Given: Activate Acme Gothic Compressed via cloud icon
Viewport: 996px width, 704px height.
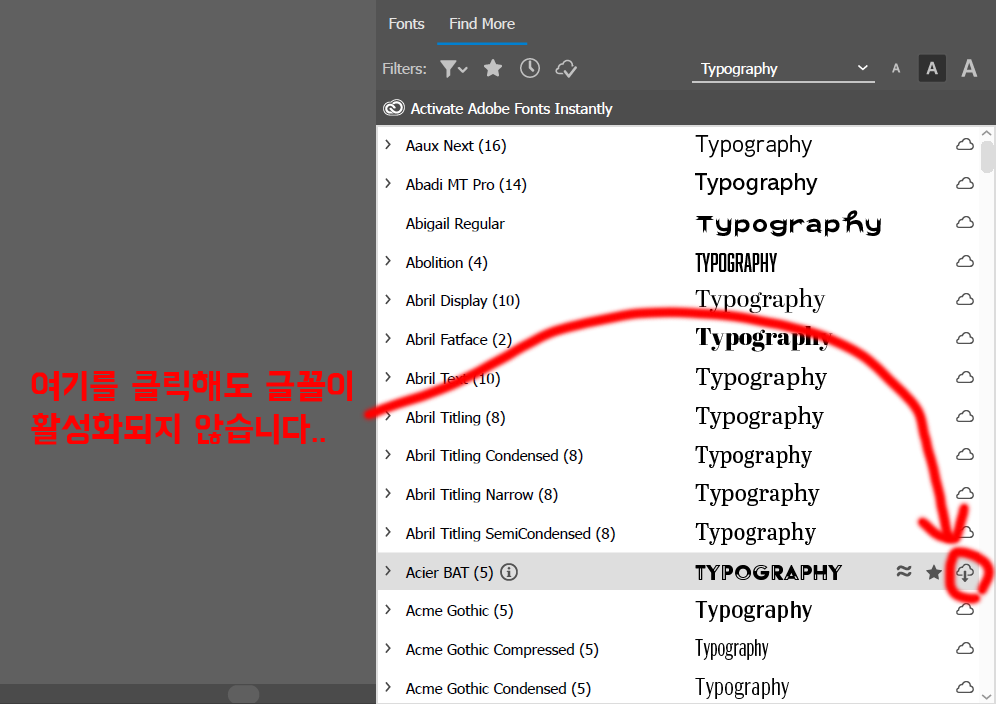Looking at the screenshot, I should coord(965,649).
